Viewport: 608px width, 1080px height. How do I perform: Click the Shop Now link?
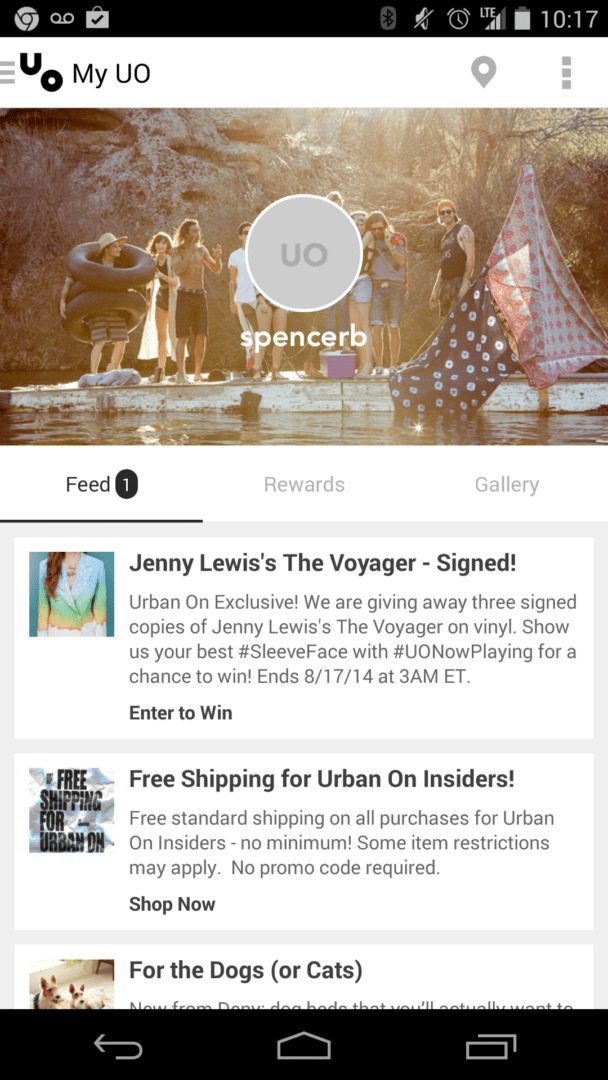(172, 904)
